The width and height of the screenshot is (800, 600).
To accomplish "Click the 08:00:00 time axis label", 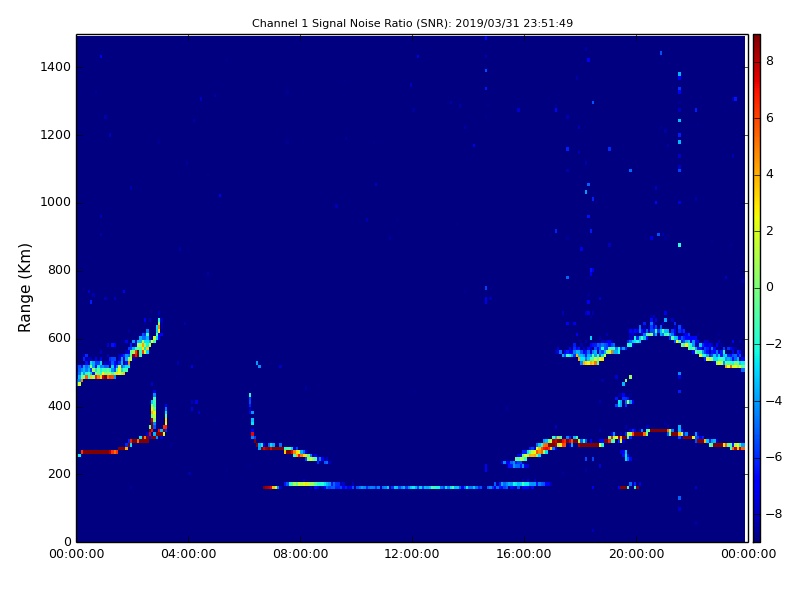I will point(301,554).
